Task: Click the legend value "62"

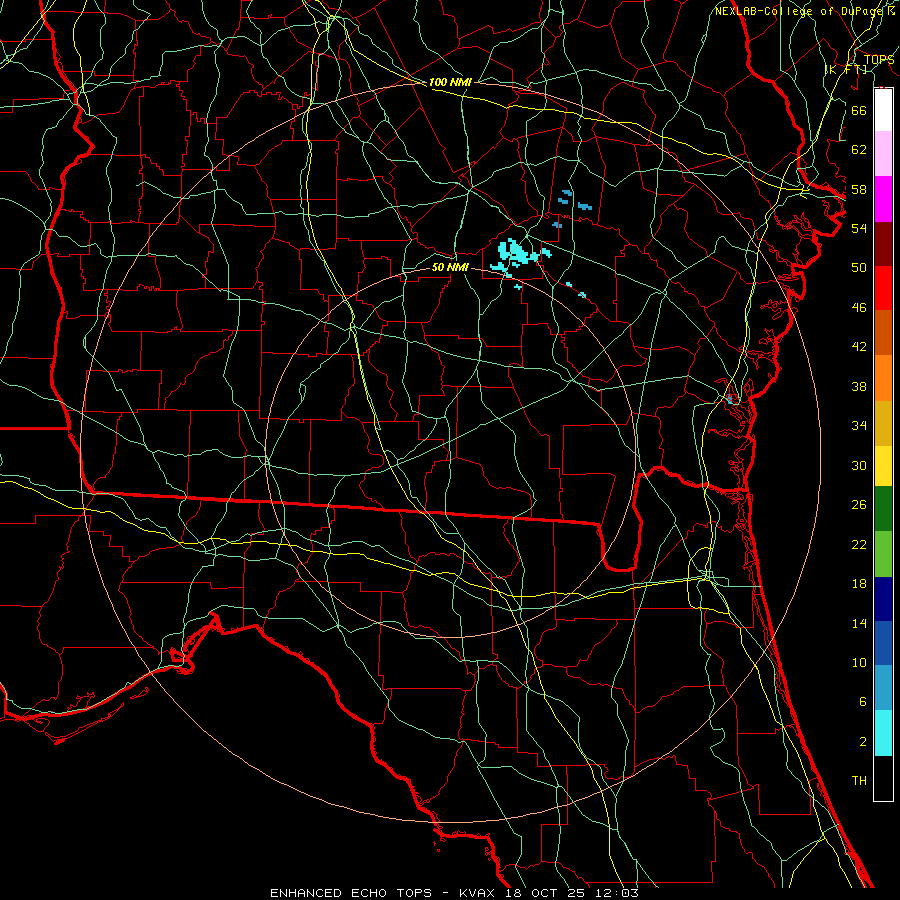Action: 859,150
